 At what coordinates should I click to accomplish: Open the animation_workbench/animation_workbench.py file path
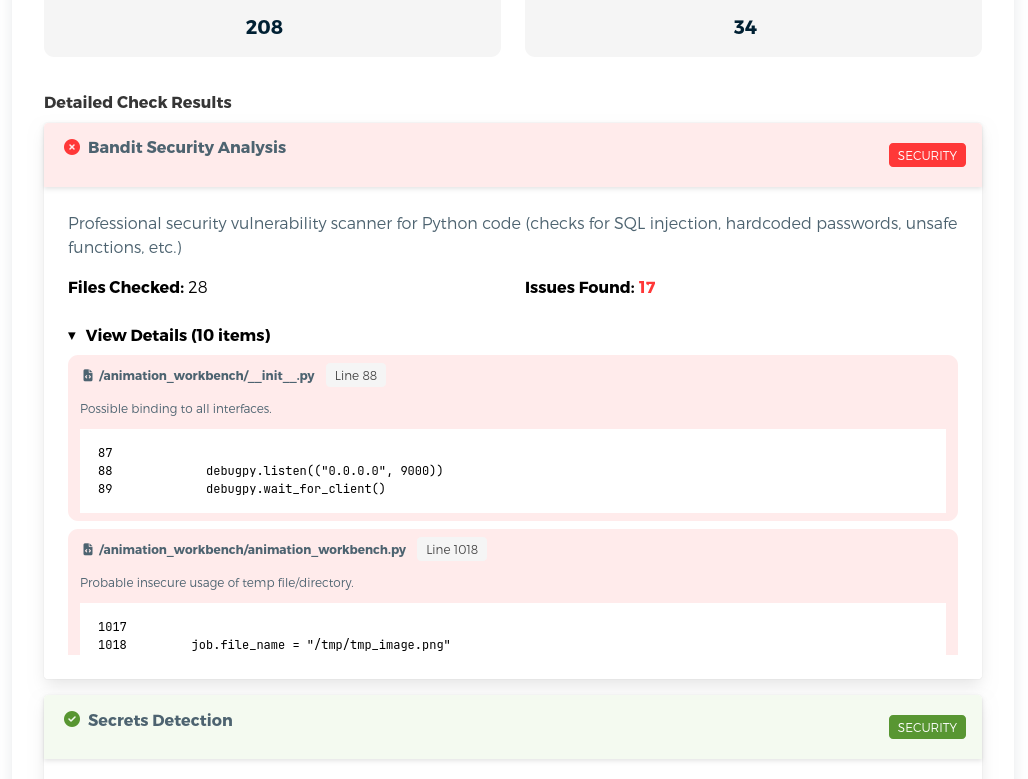(252, 550)
